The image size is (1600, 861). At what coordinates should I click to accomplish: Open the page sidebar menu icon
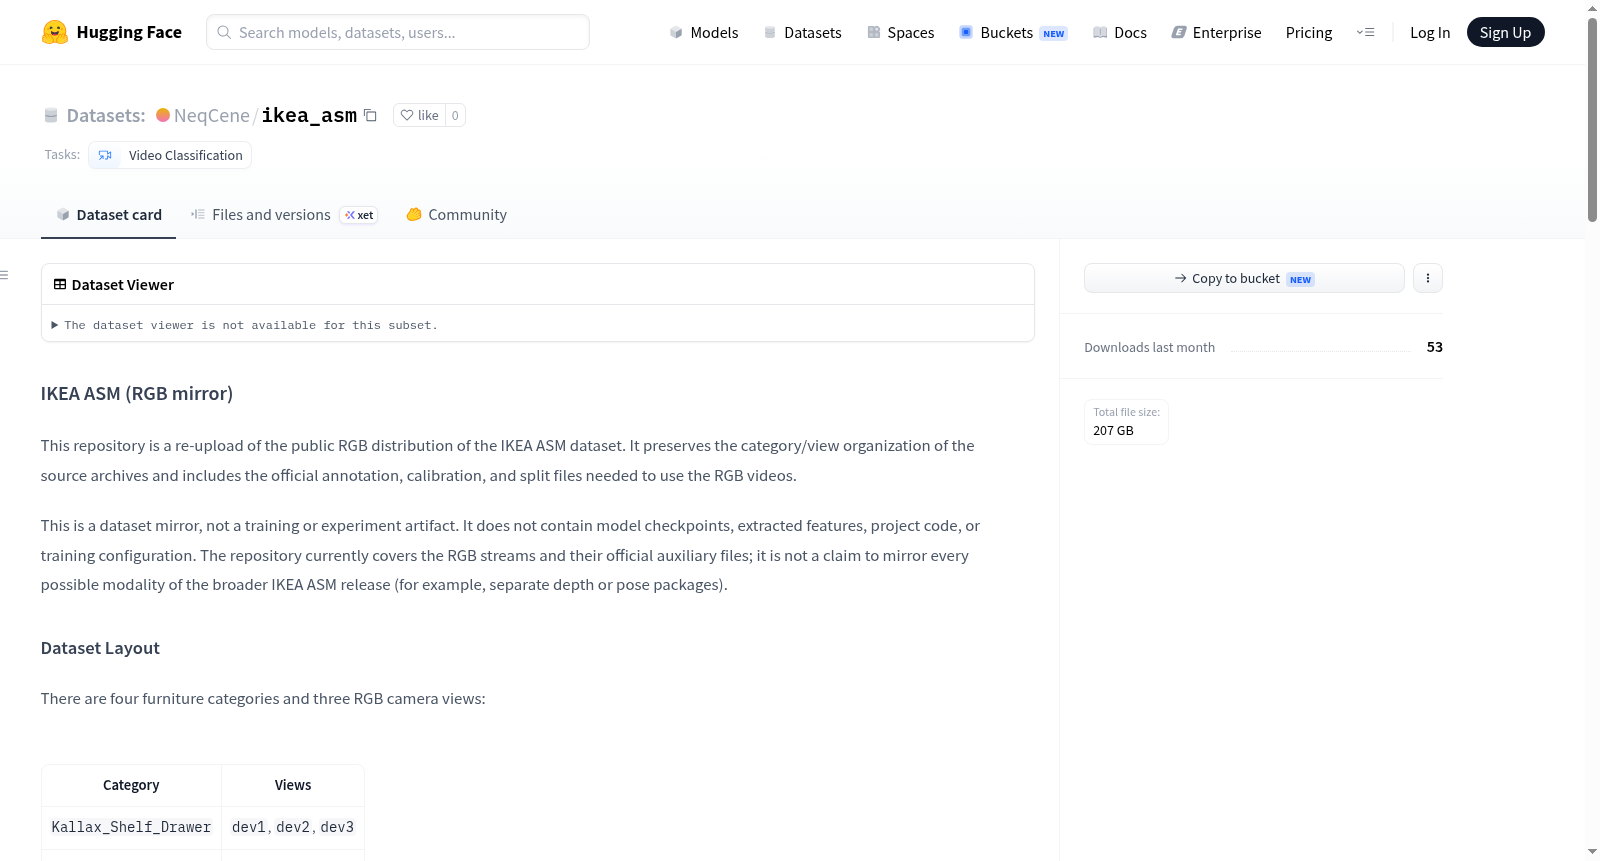click(4, 275)
